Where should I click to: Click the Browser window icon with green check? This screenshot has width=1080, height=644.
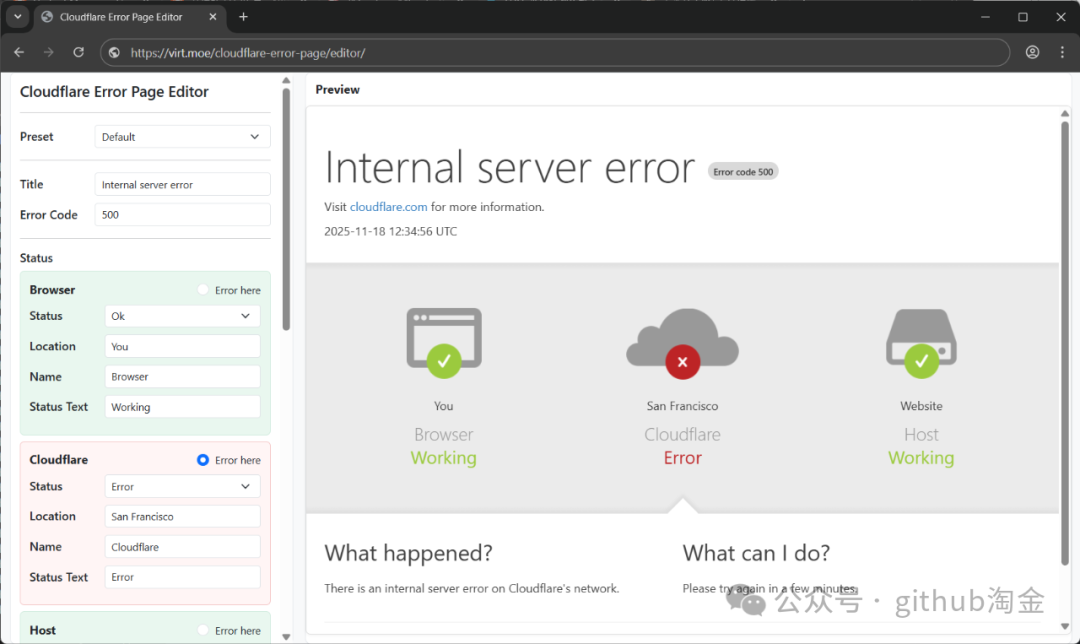pyautogui.click(x=443, y=341)
